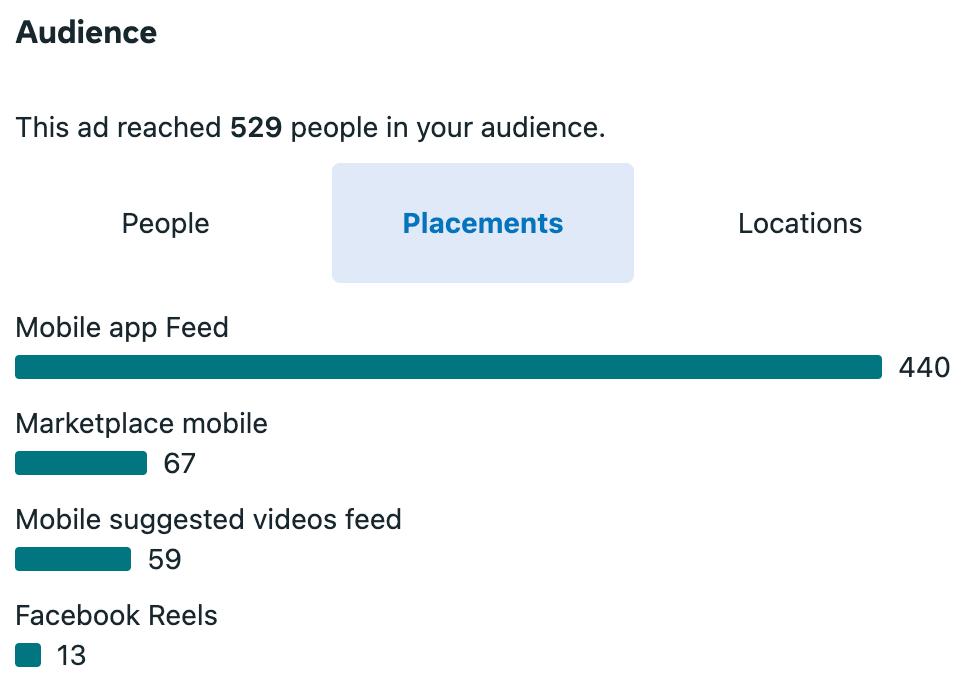This screenshot has width=966, height=682.
Task: Click the Mobile app Feed label
Action: [x=122, y=327]
